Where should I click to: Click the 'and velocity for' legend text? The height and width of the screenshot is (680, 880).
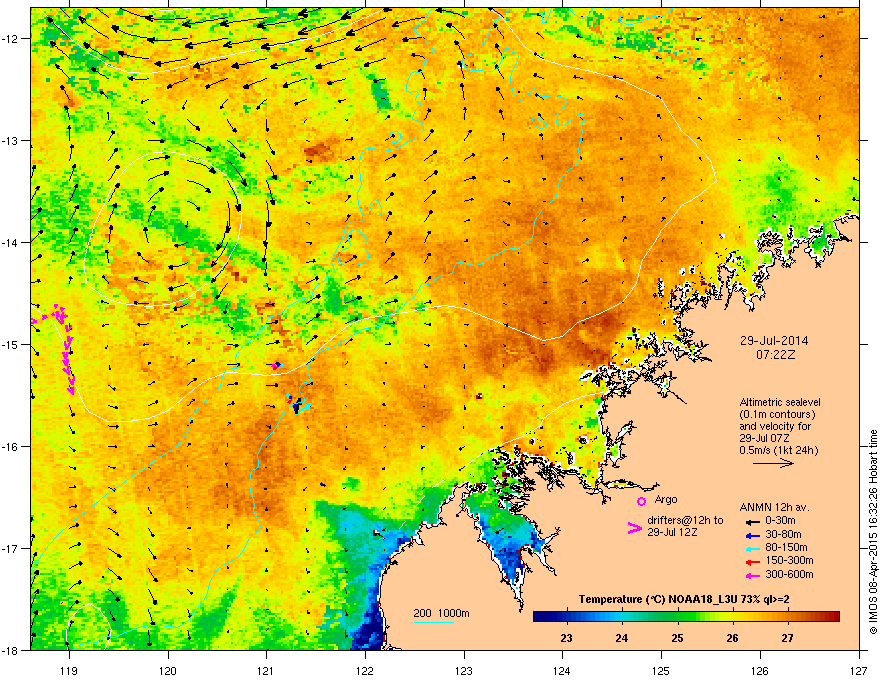(775, 426)
